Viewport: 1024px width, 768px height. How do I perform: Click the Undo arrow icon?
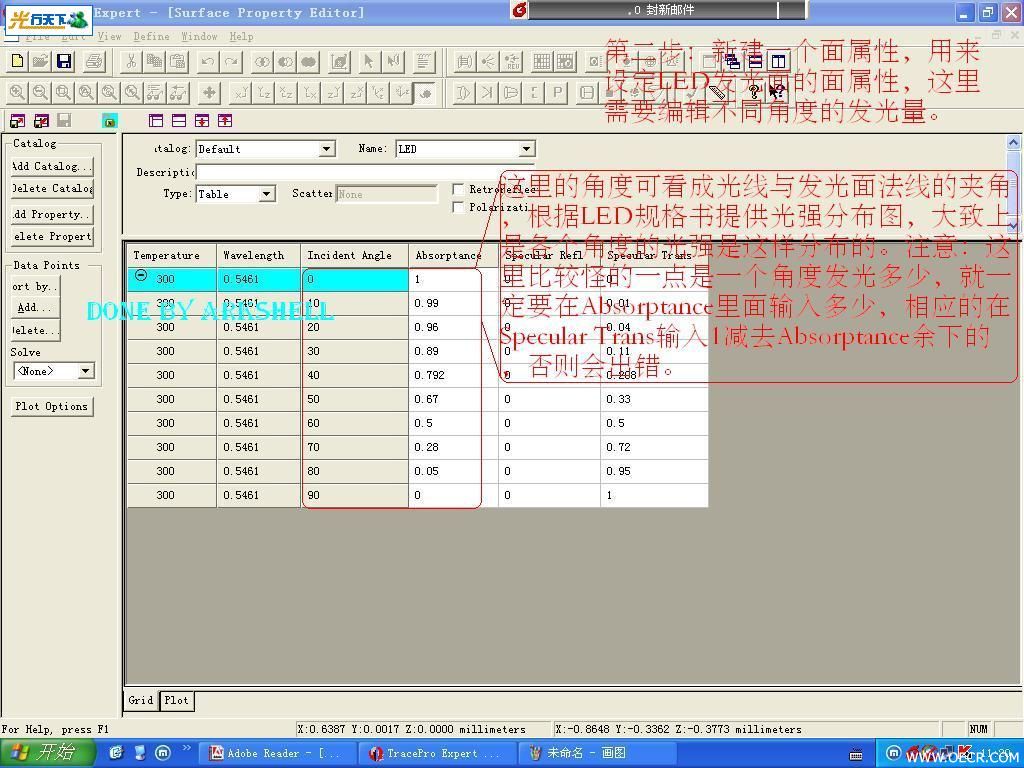(x=208, y=61)
